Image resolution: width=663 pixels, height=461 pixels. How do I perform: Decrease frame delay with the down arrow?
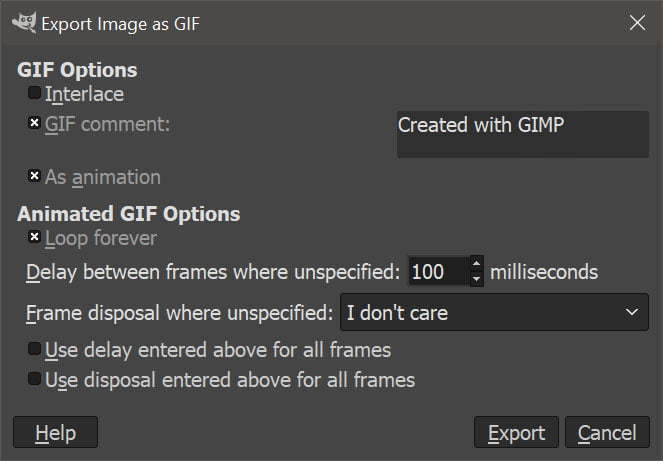tap(477, 279)
